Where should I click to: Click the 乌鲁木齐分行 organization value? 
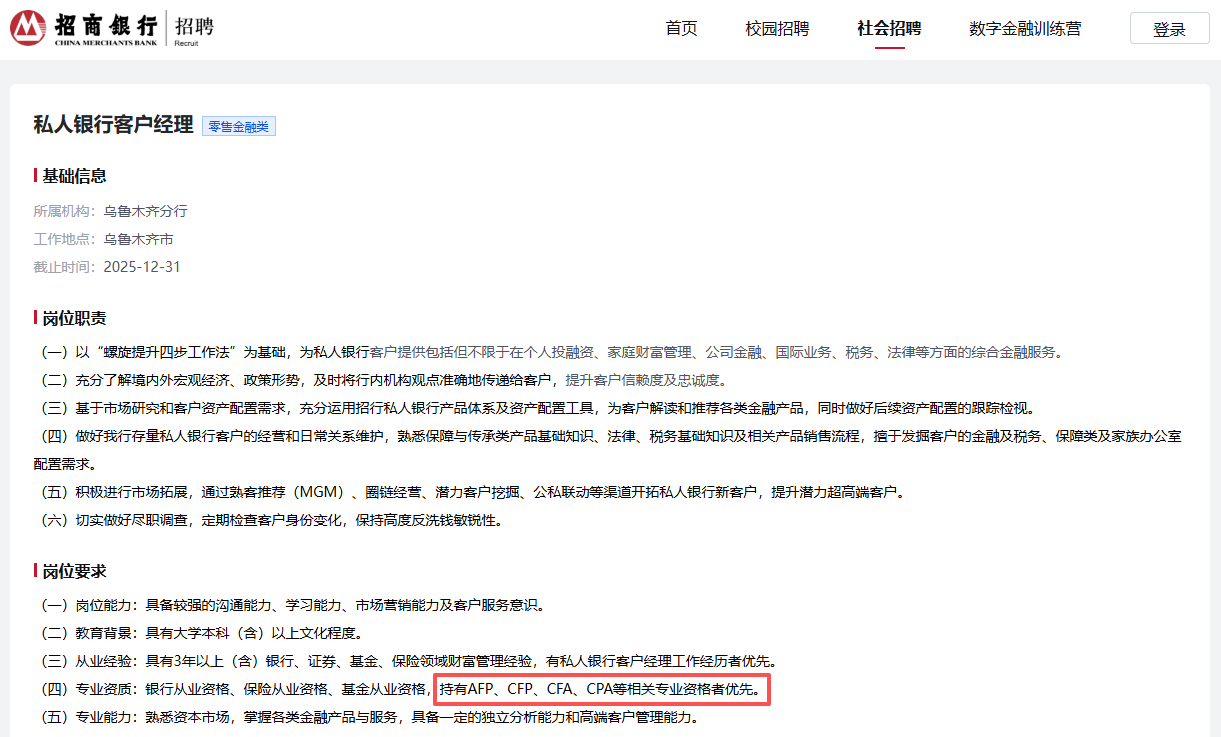tap(145, 211)
